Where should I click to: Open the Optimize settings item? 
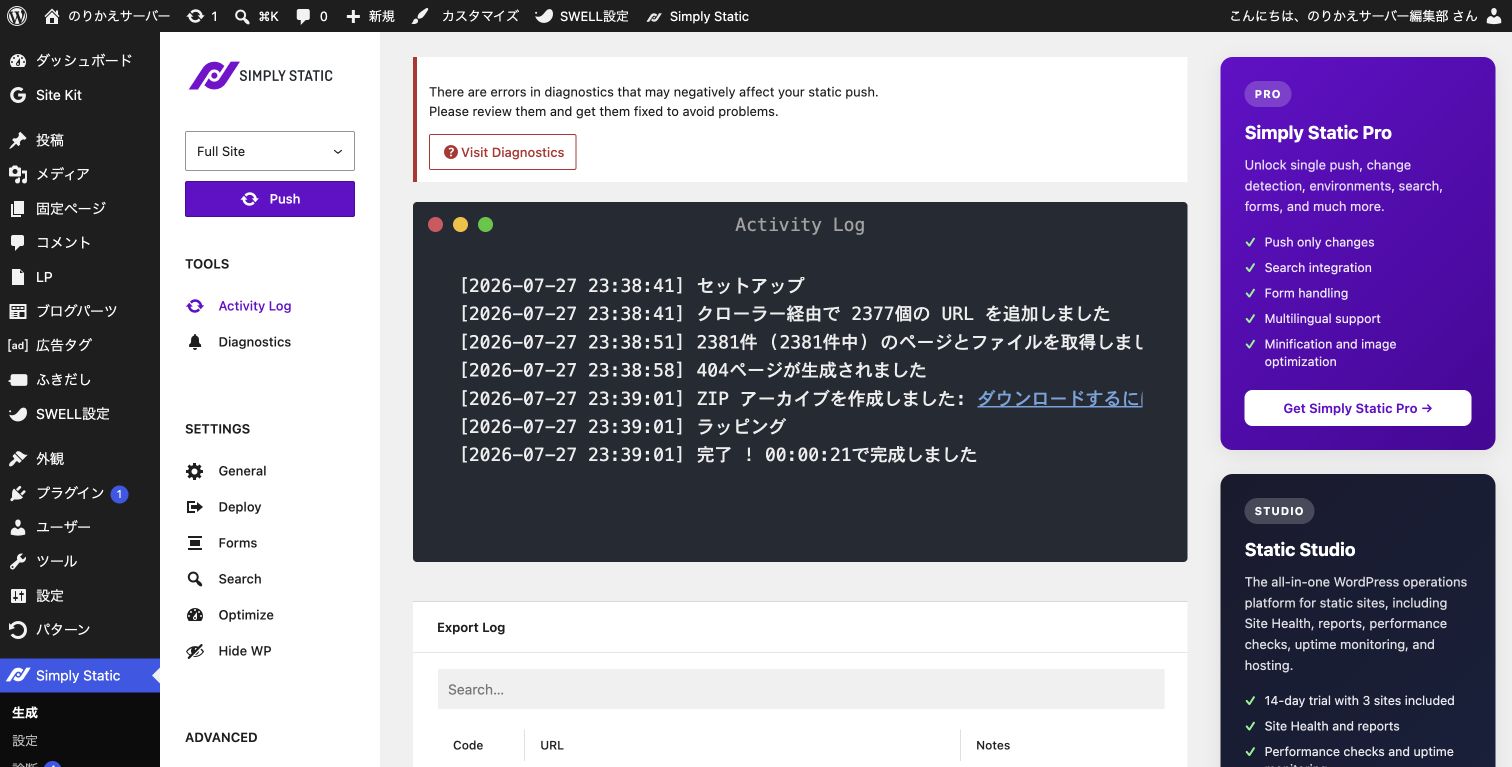click(230, 615)
